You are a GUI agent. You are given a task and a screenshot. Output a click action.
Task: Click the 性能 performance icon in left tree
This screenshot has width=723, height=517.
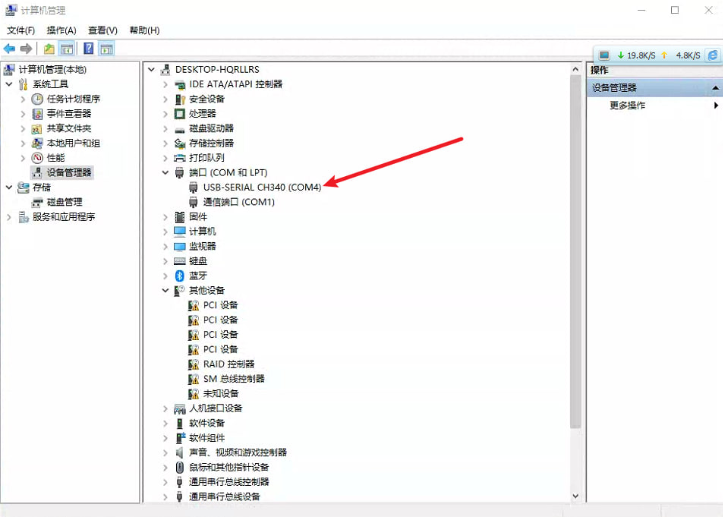click(37, 158)
